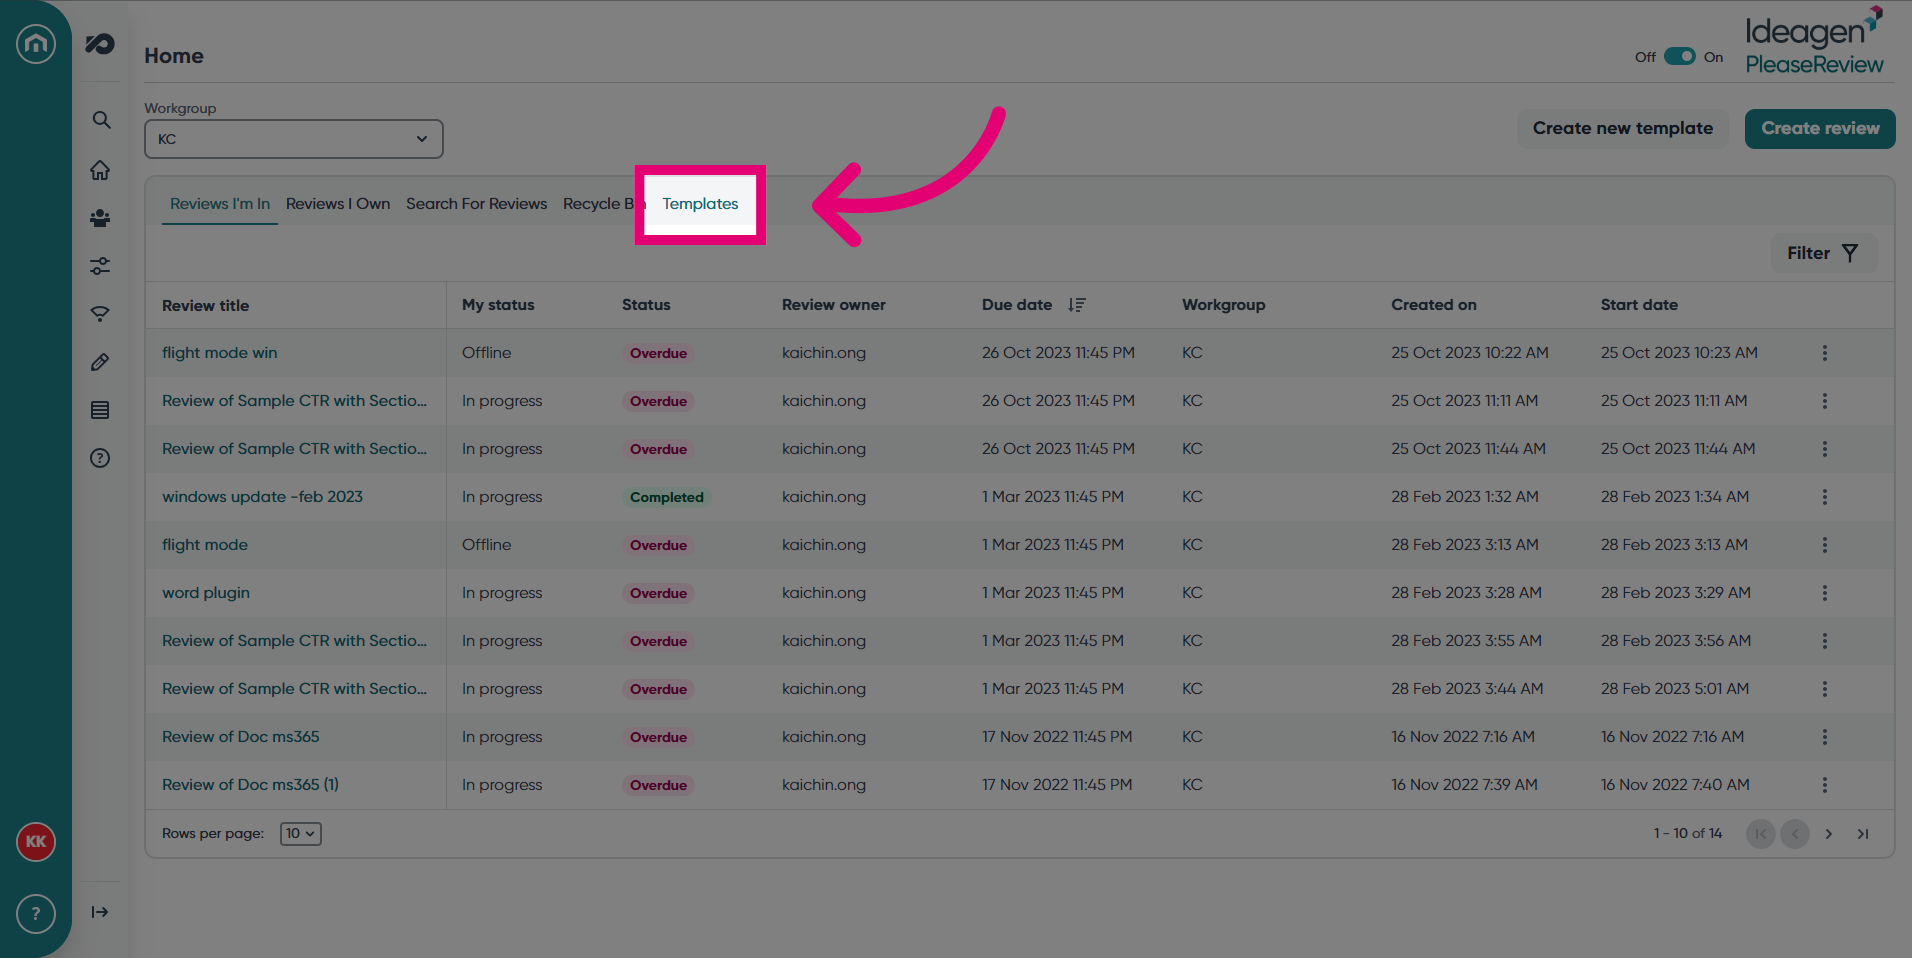Open the help circle at the bottom of the teal bar

[36, 914]
